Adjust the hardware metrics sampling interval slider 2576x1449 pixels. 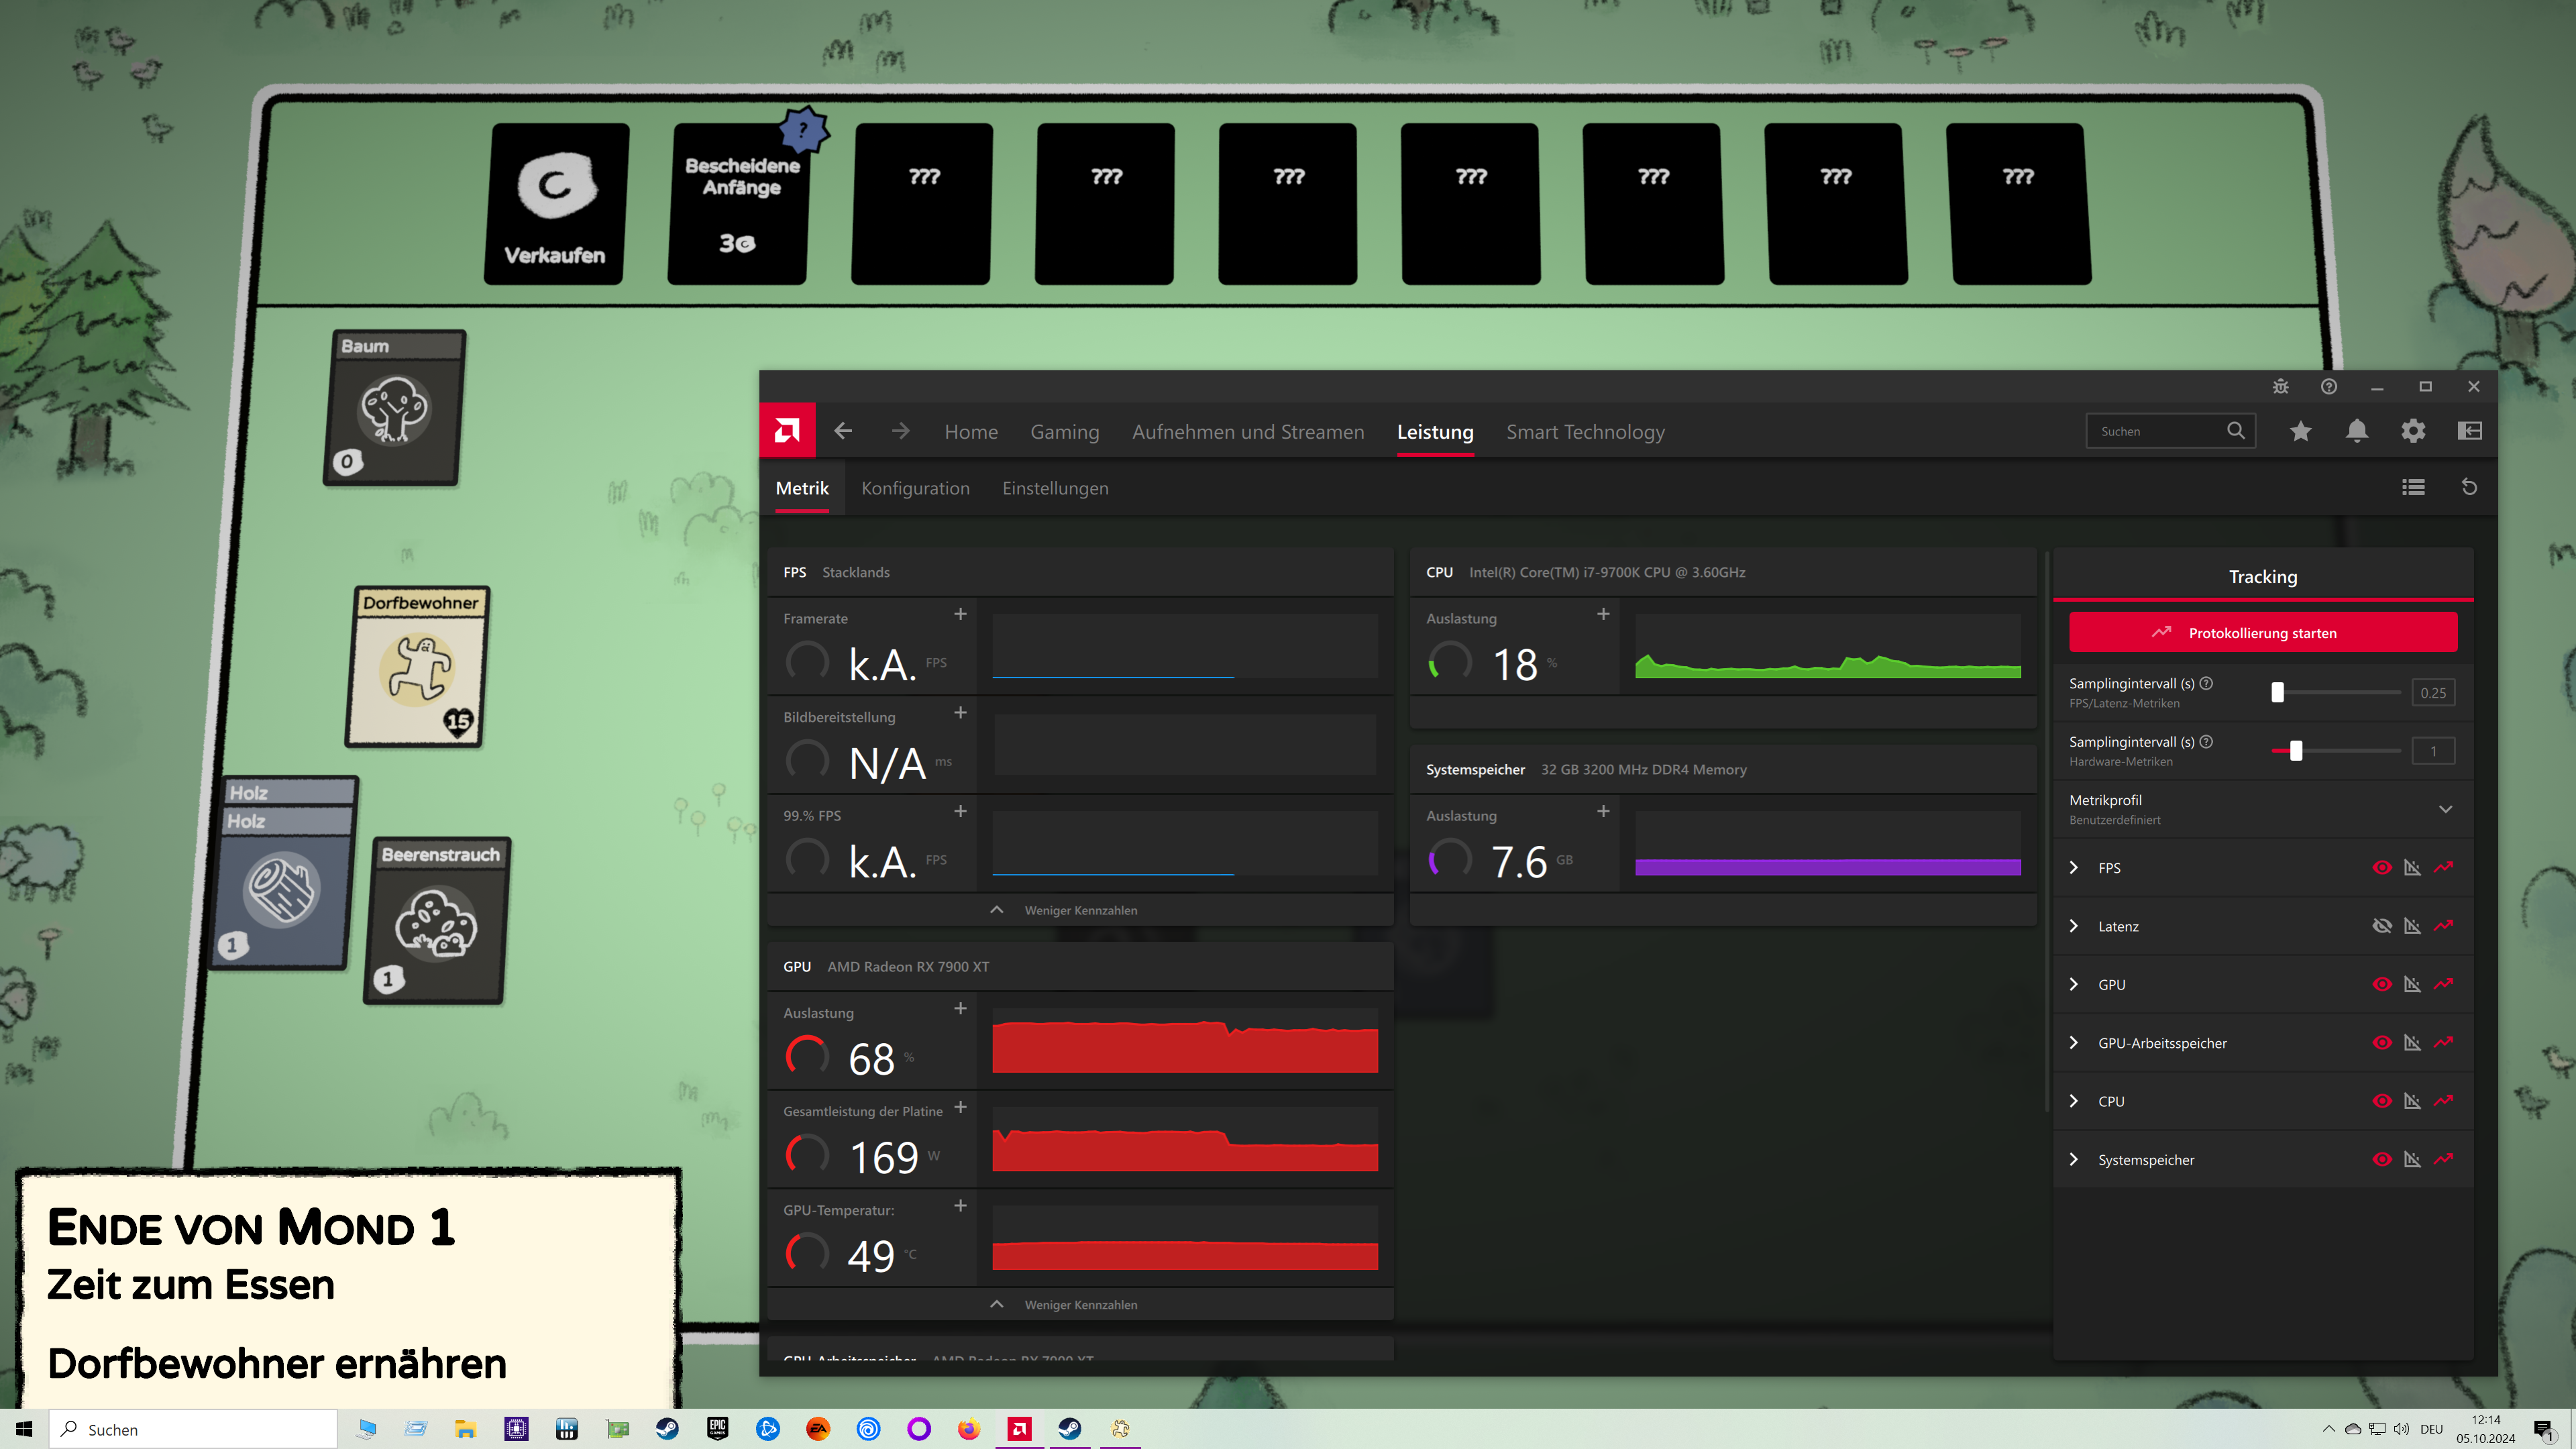pyautogui.click(x=2296, y=750)
